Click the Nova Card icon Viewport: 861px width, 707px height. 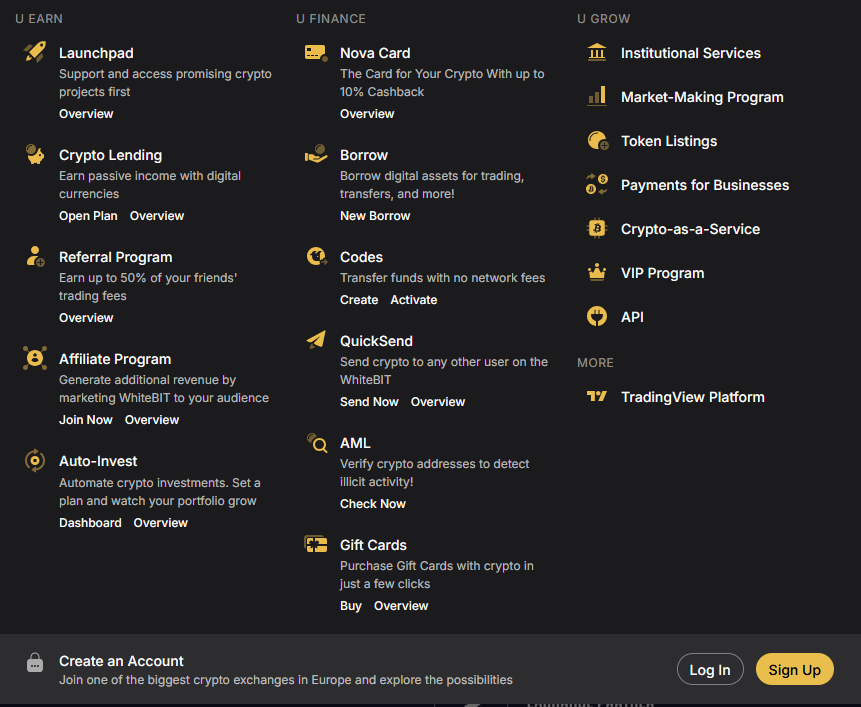click(316, 52)
